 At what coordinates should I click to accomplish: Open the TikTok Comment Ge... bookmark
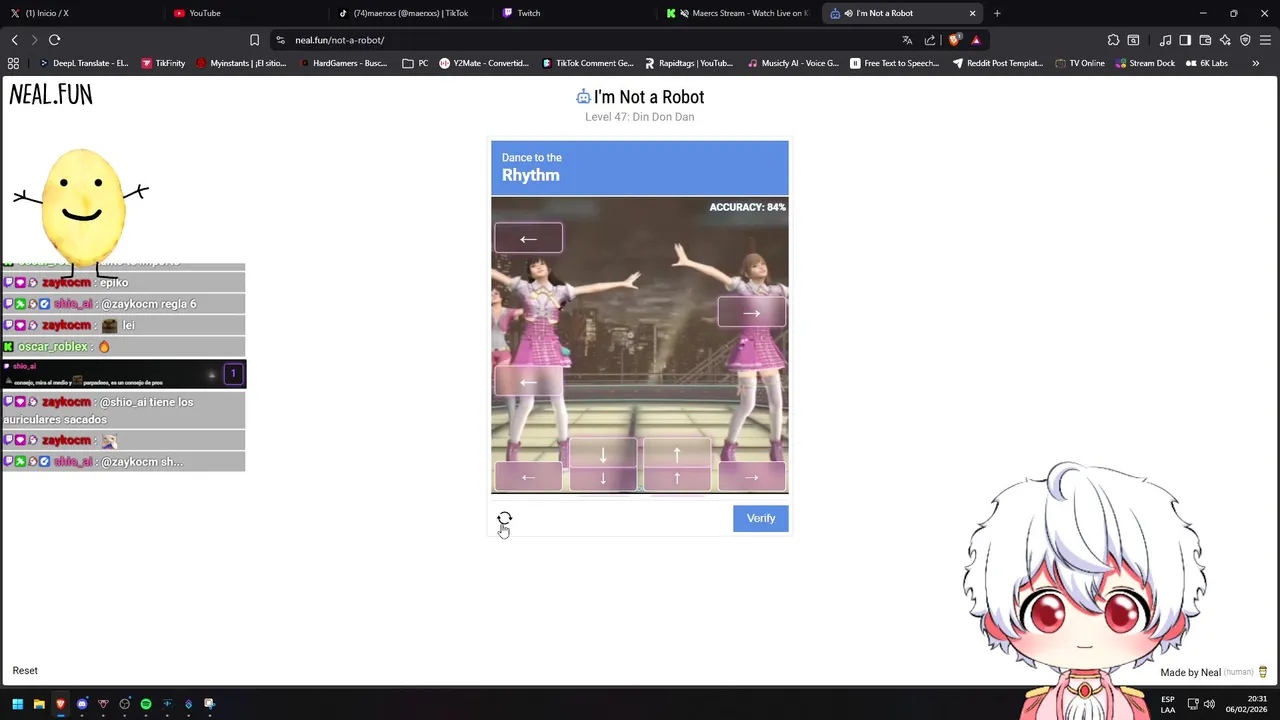[588, 63]
